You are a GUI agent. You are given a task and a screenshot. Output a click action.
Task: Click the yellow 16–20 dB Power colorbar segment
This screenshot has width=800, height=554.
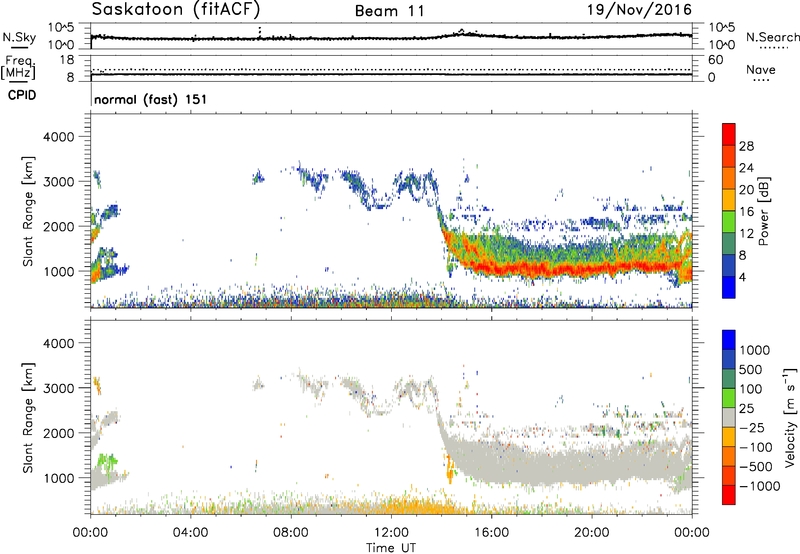[729, 200]
